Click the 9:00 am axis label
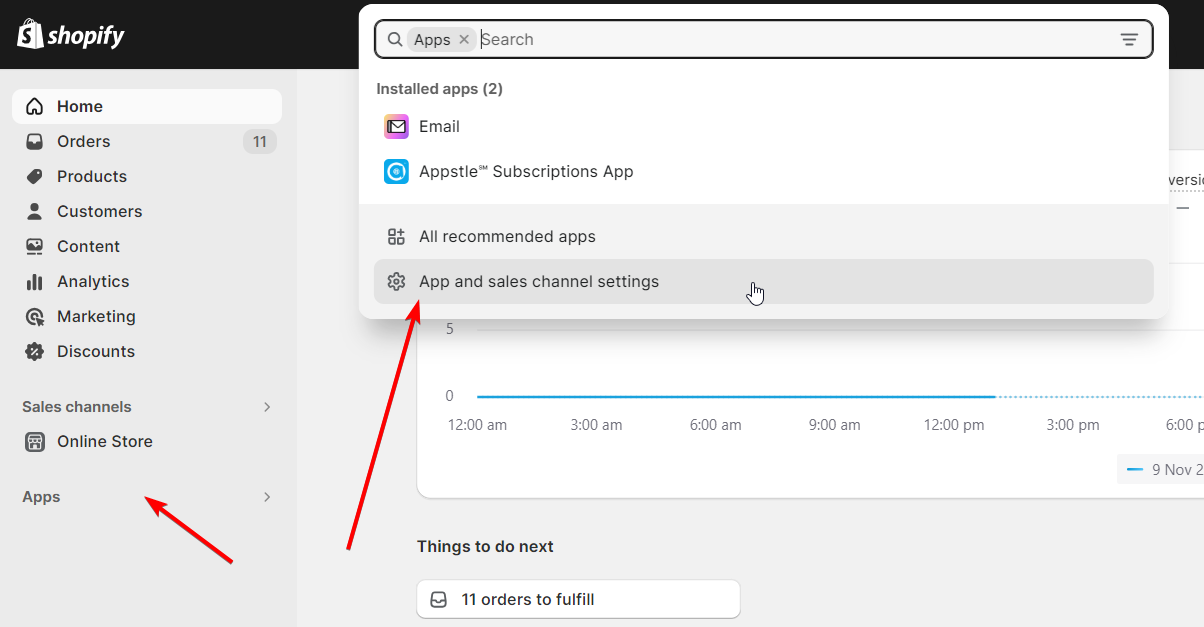 [x=835, y=425]
